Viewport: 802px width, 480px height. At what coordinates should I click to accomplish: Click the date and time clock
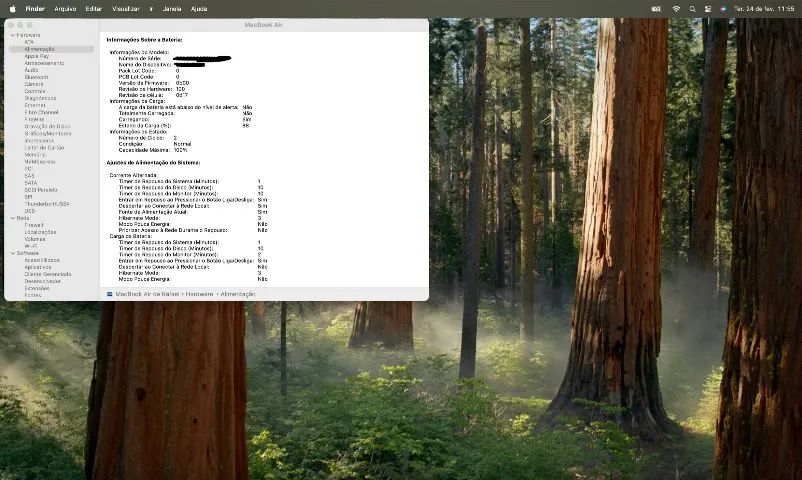(x=764, y=9)
